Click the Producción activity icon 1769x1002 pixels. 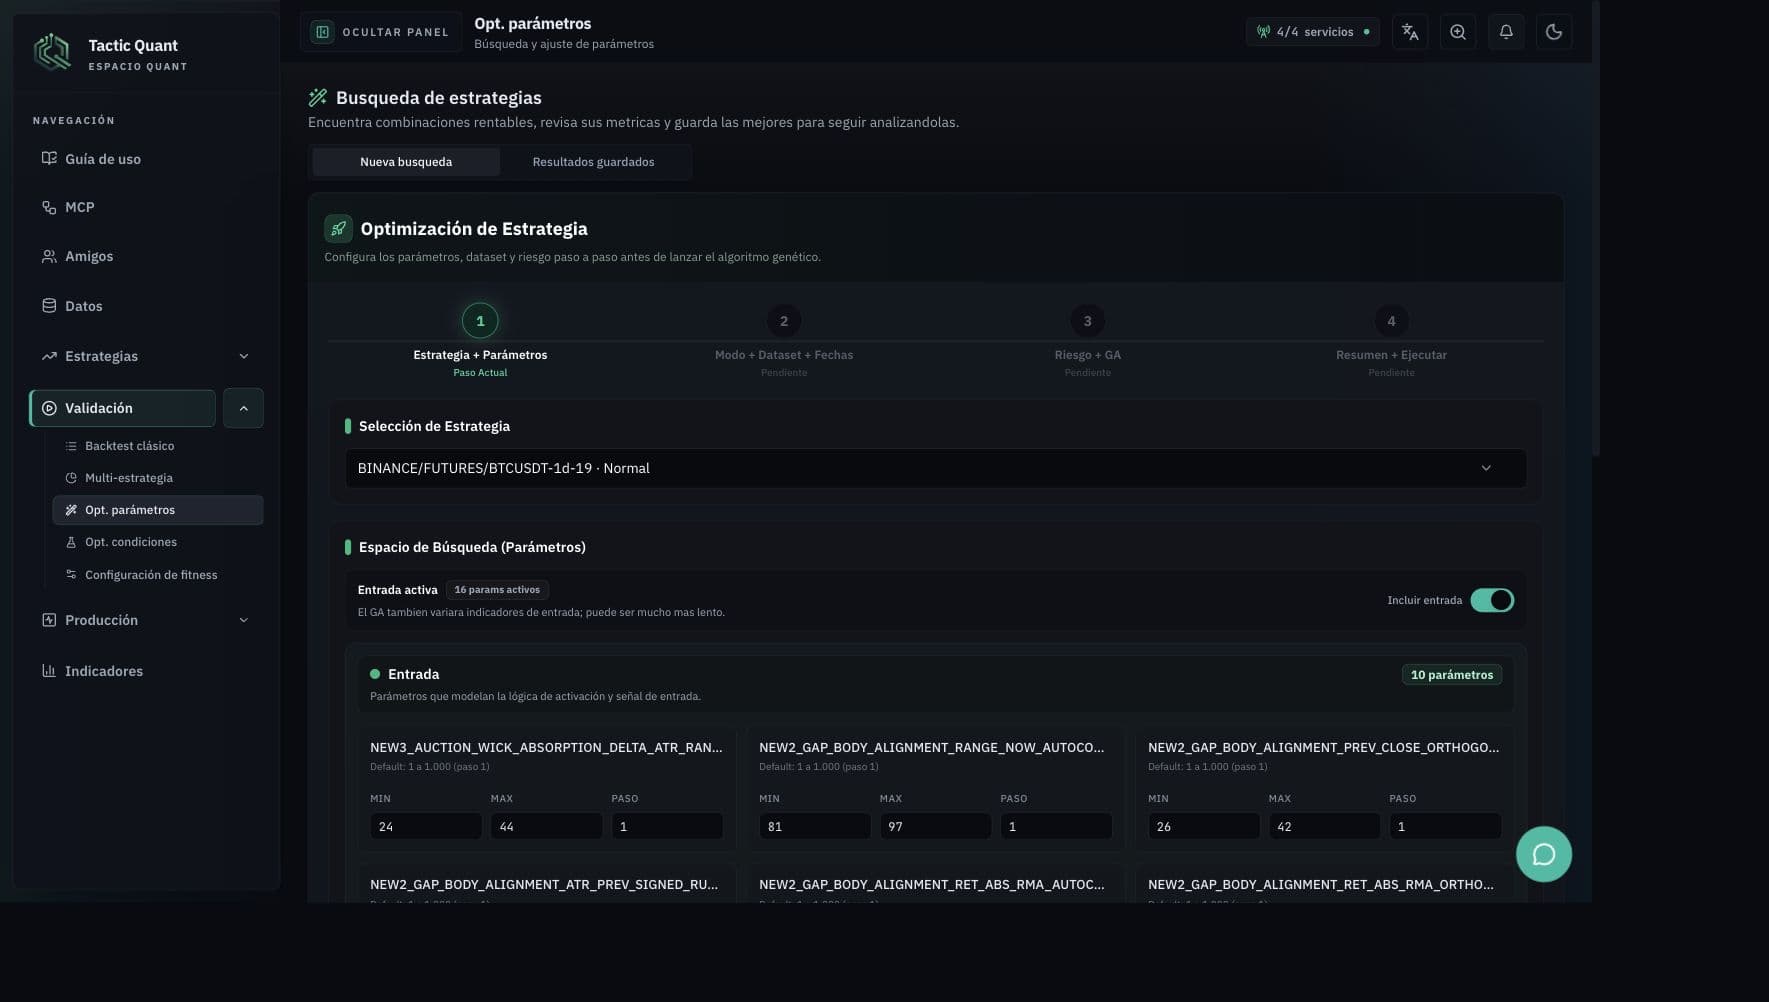[49, 620]
